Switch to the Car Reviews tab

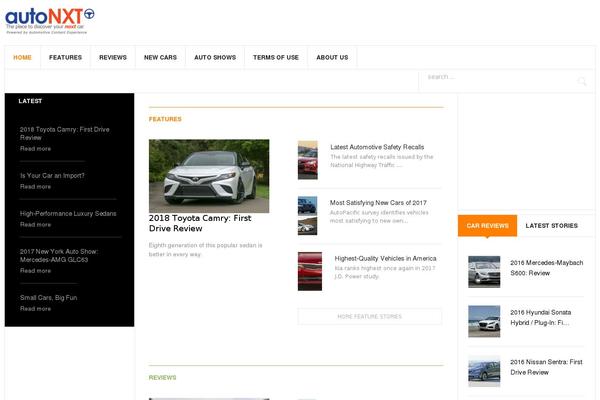[488, 226]
